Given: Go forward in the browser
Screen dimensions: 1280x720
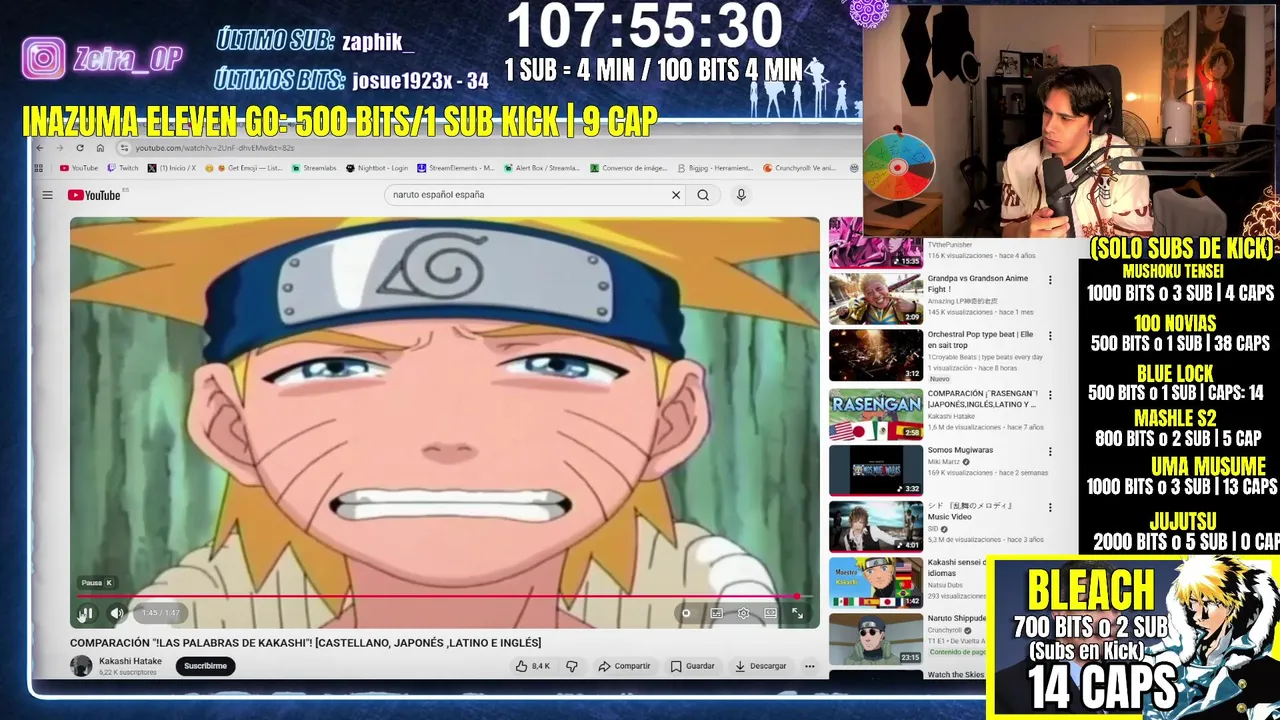Looking at the screenshot, I should click(x=59, y=148).
